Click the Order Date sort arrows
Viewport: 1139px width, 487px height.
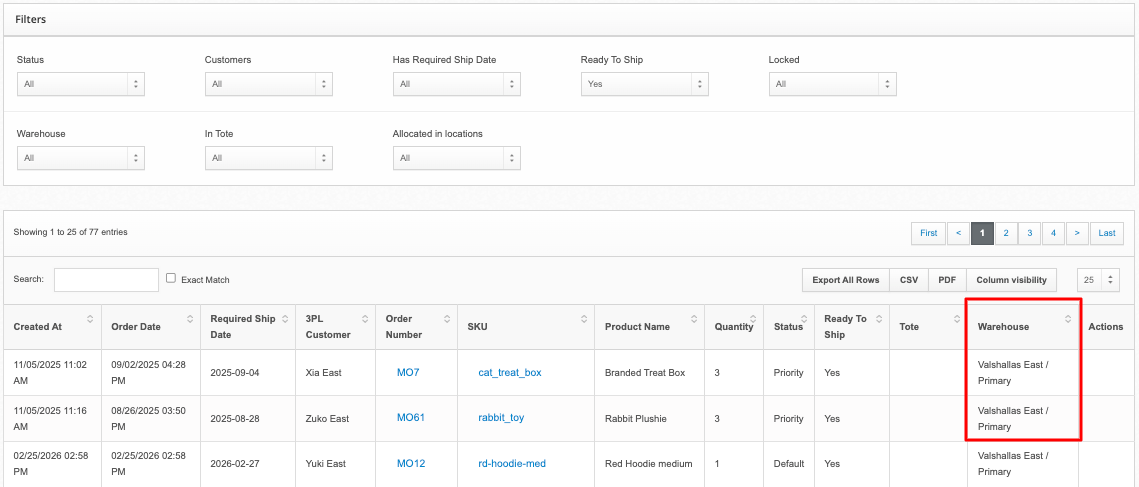pos(188,319)
